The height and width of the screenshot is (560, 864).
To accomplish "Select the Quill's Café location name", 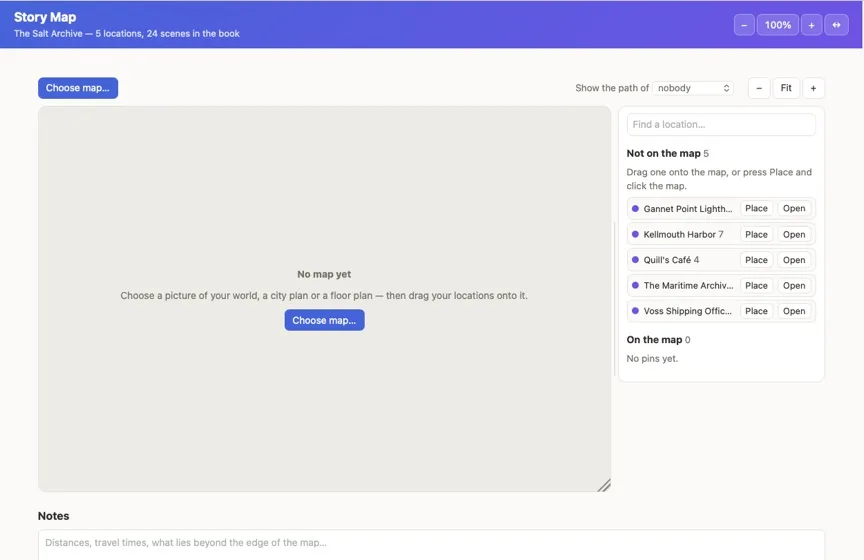I will 667,260.
